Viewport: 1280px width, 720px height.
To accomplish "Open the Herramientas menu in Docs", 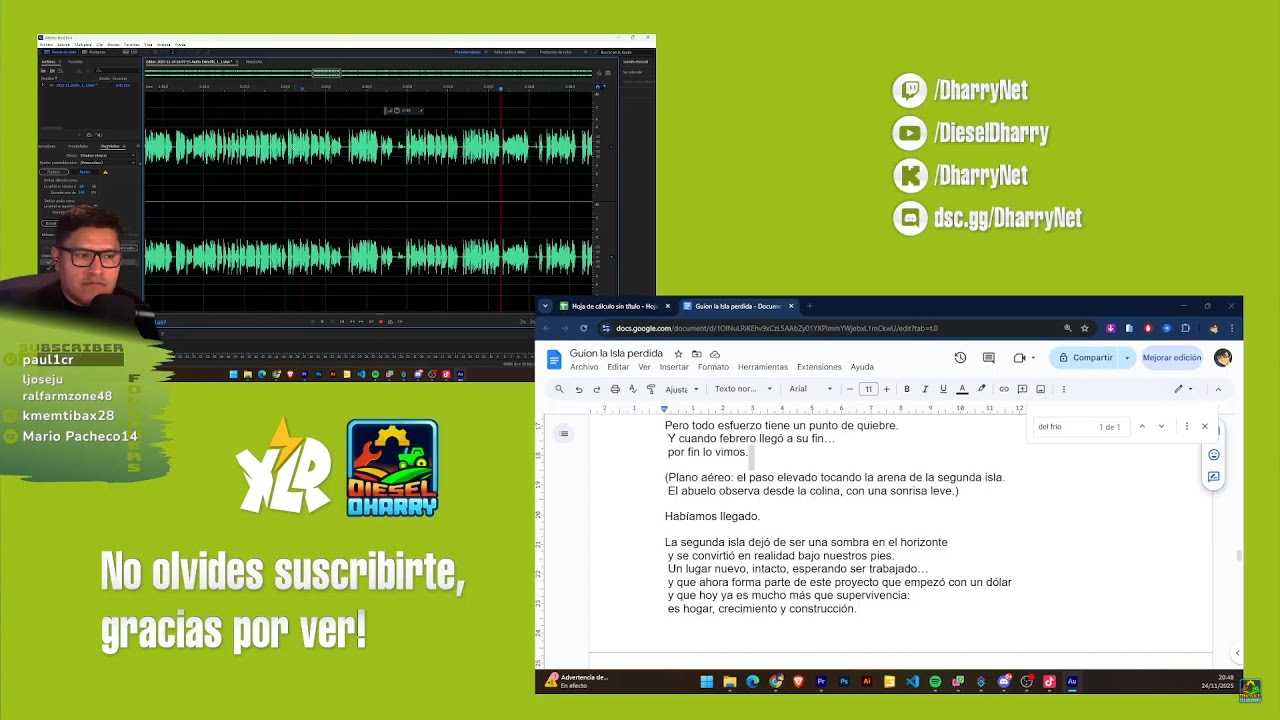I will 763,367.
